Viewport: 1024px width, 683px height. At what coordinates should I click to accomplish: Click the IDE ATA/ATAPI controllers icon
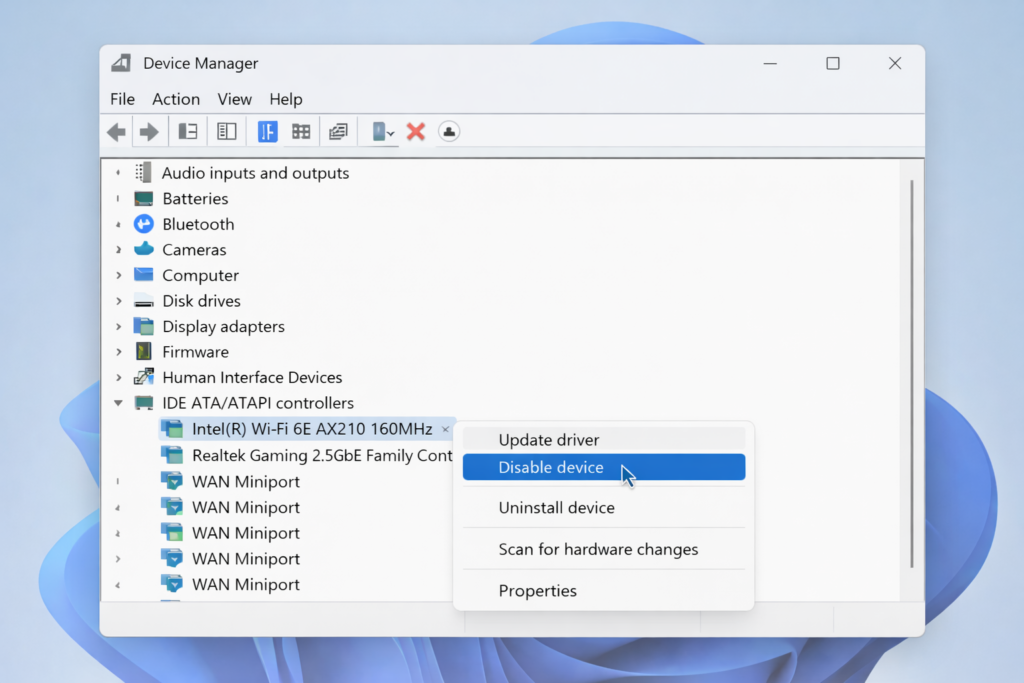[x=144, y=403]
